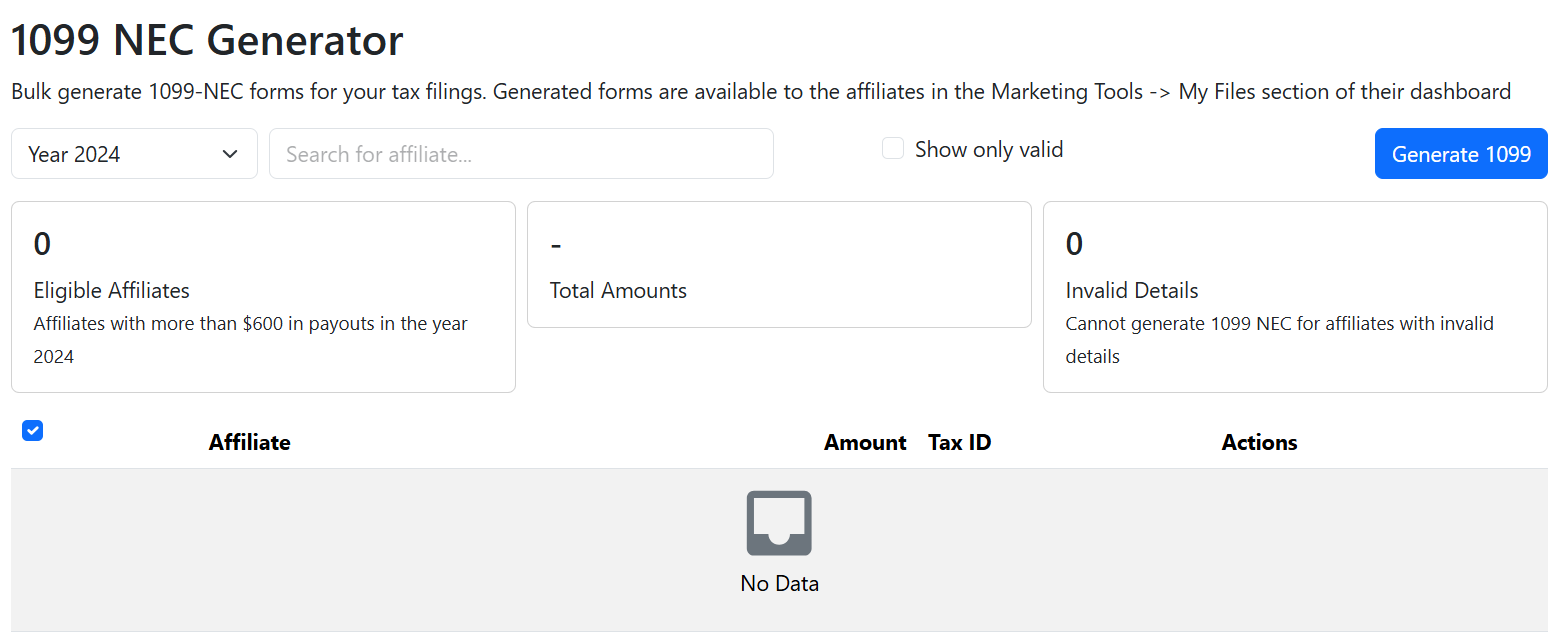Click the bulk generate description text
This screenshot has height=643, width=1557.
click(x=760, y=92)
